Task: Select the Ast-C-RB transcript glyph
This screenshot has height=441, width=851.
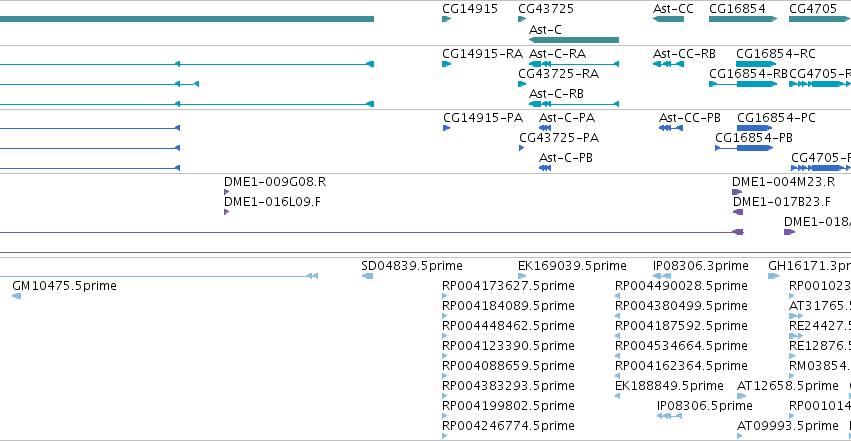Action: pyautogui.click(x=574, y=104)
